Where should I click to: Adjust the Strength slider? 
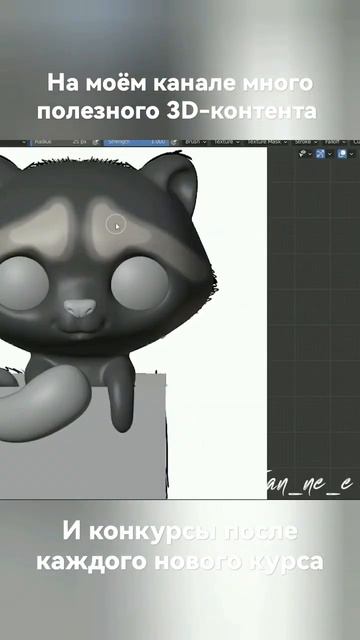[135, 142]
